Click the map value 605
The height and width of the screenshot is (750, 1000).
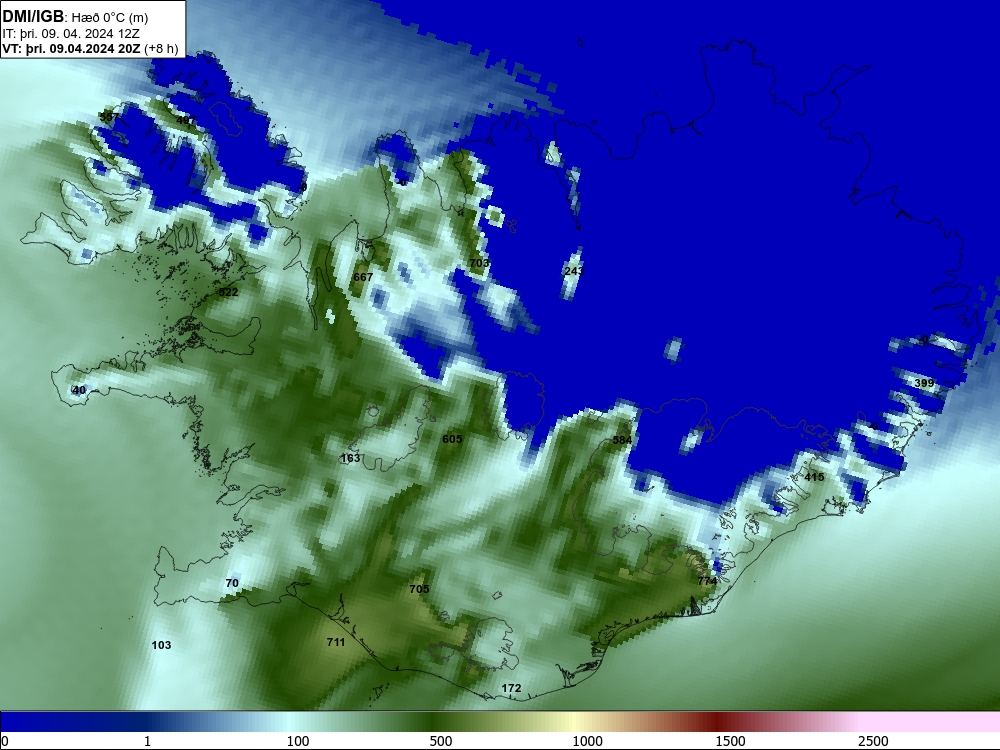452,439
